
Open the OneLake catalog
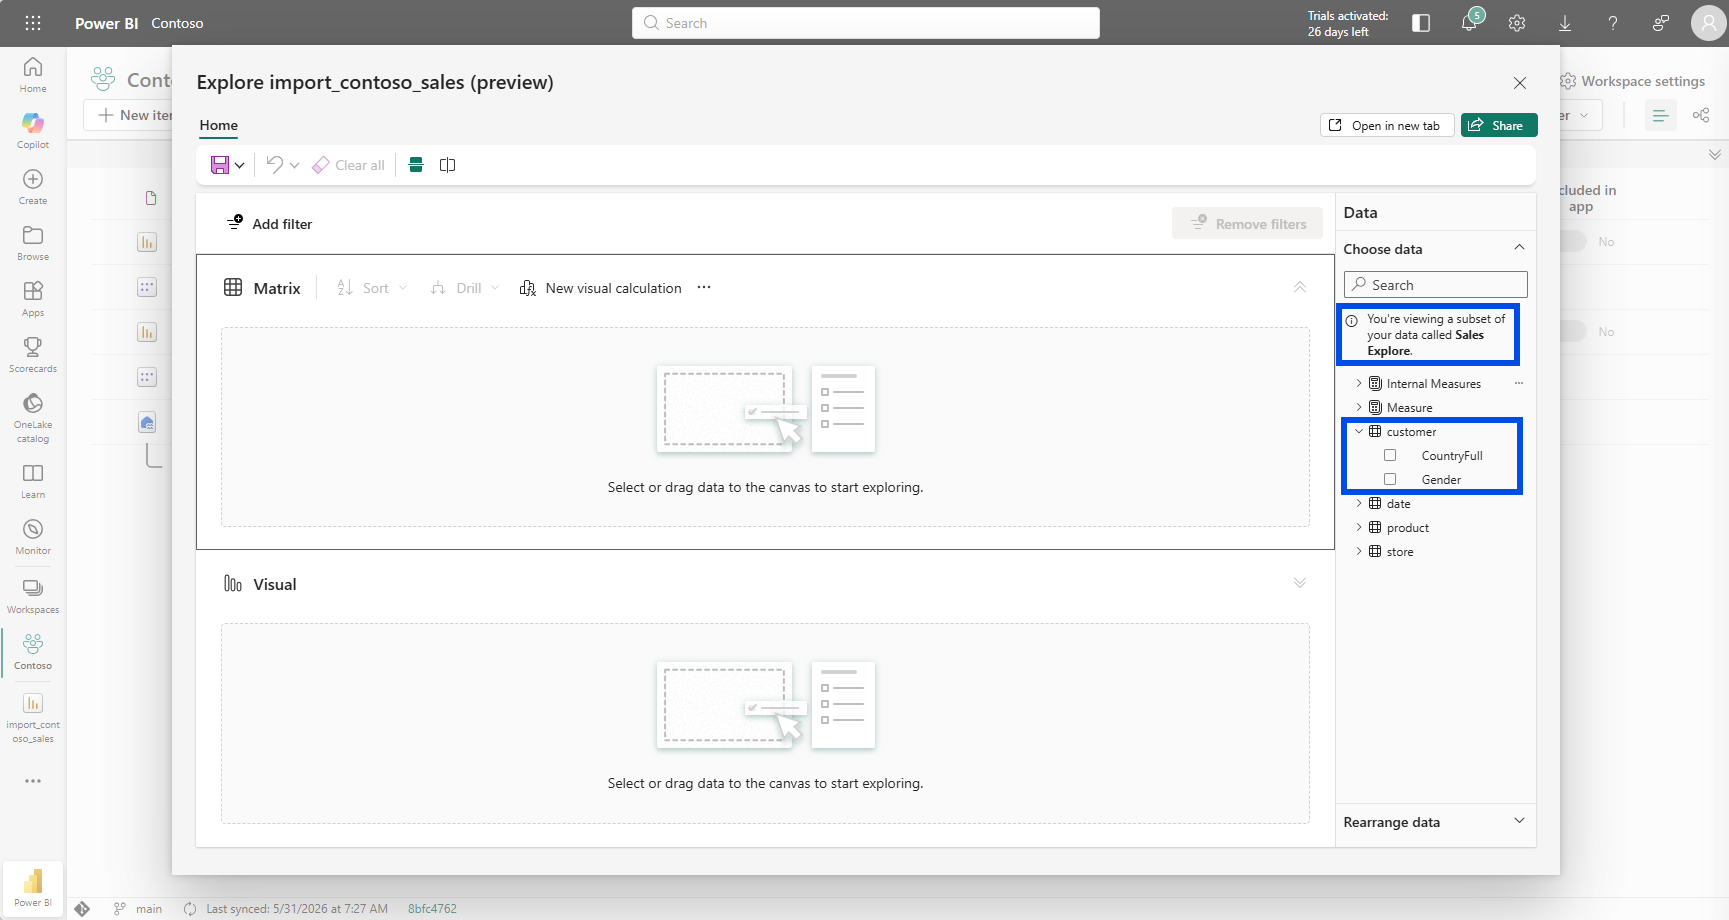tap(33, 417)
